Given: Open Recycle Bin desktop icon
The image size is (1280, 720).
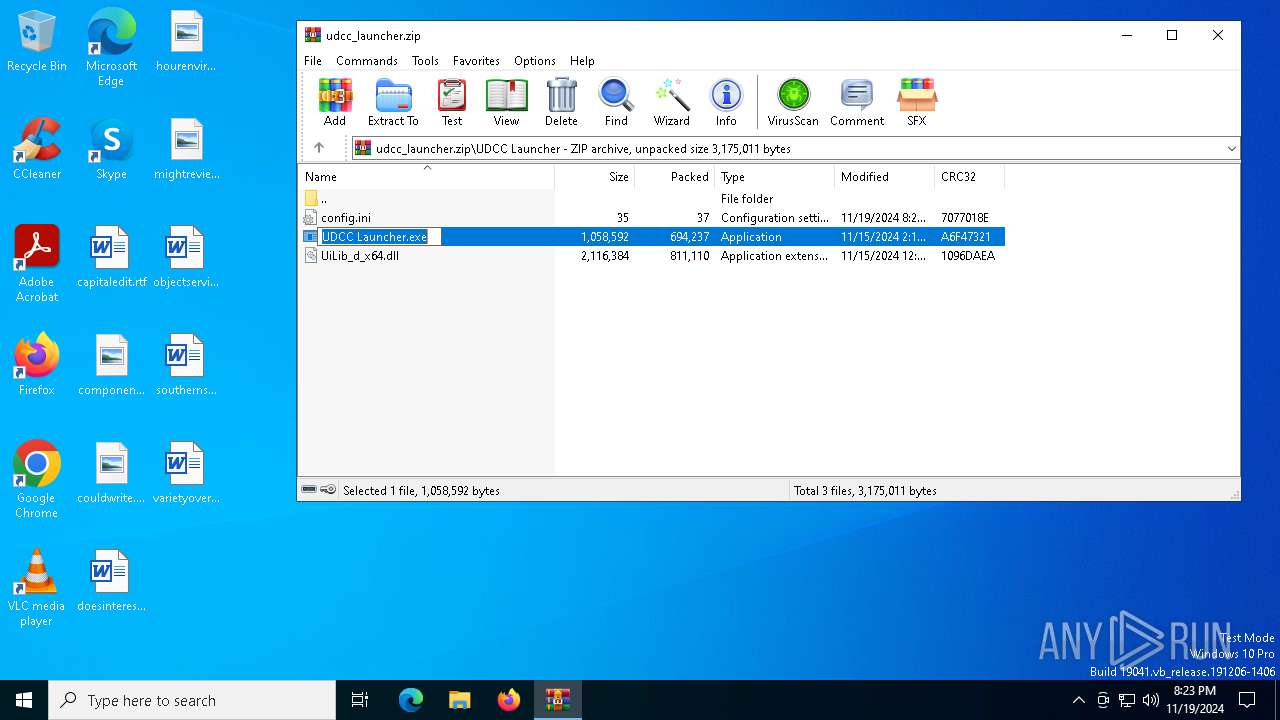Looking at the screenshot, I should [x=37, y=42].
